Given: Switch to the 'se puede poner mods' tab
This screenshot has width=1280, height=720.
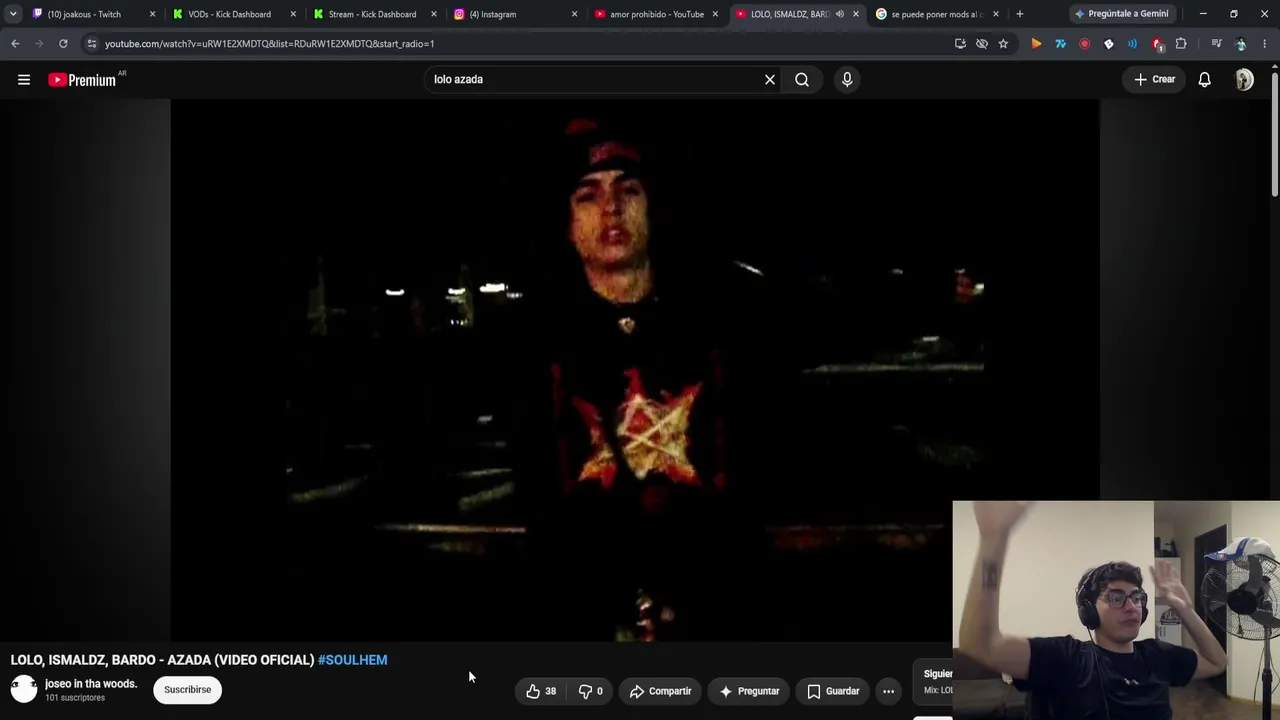Looking at the screenshot, I should [936, 14].
